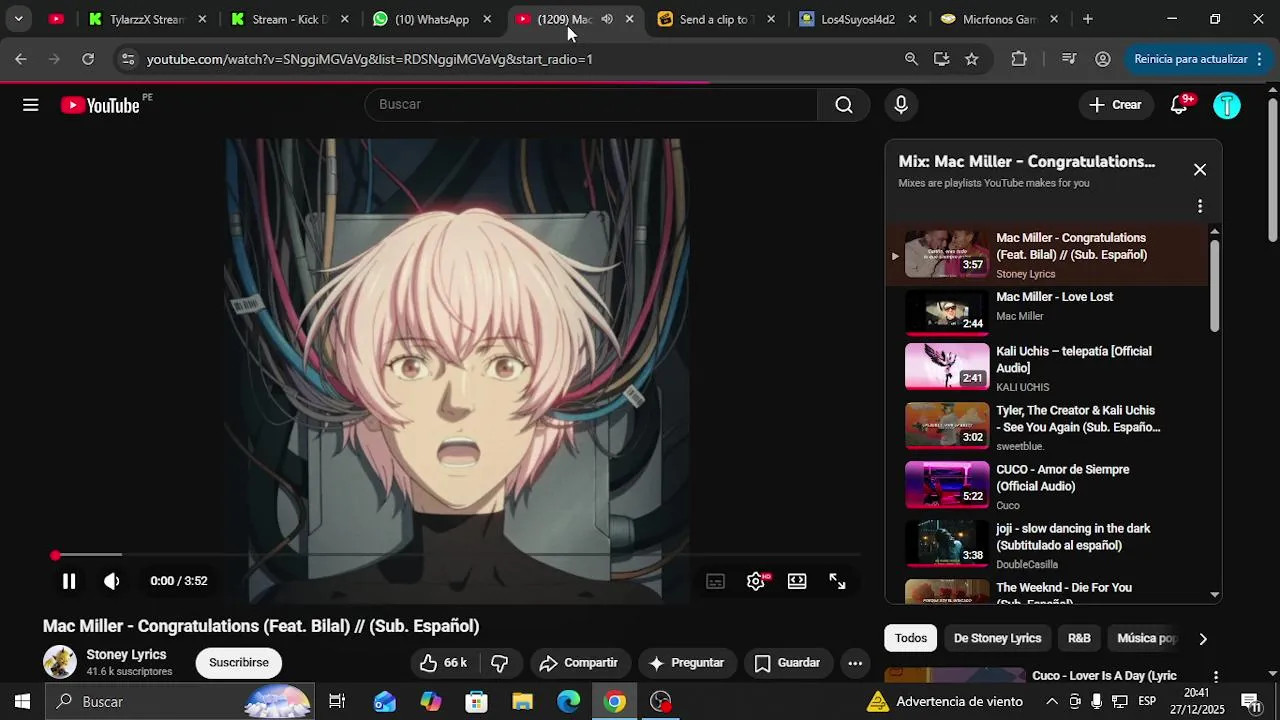Open Chrome tab search dropdown

[x=18, y=19]
